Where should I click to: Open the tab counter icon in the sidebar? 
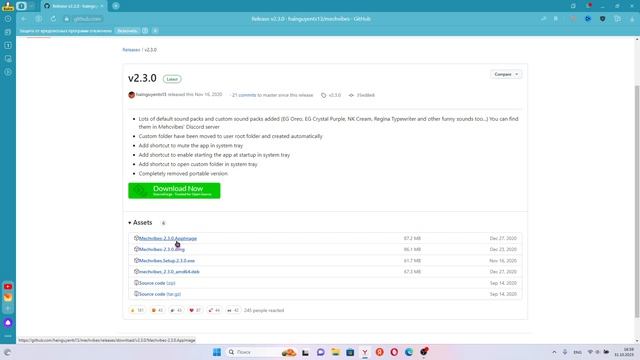click(x=8, y=45)
